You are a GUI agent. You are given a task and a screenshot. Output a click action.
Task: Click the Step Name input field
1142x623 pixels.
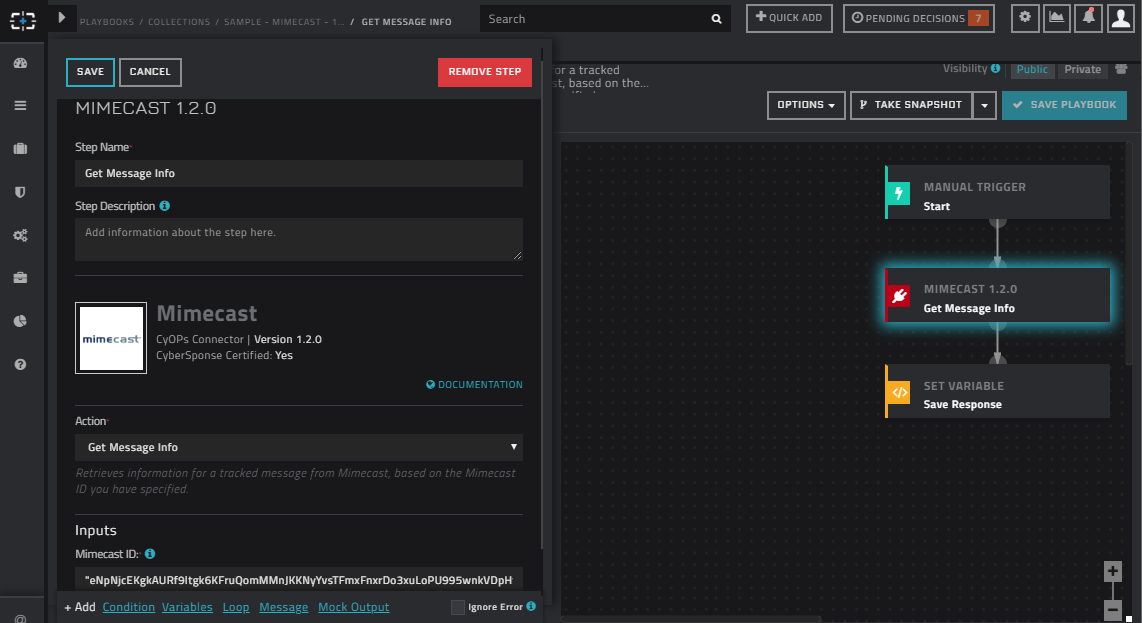298,173
